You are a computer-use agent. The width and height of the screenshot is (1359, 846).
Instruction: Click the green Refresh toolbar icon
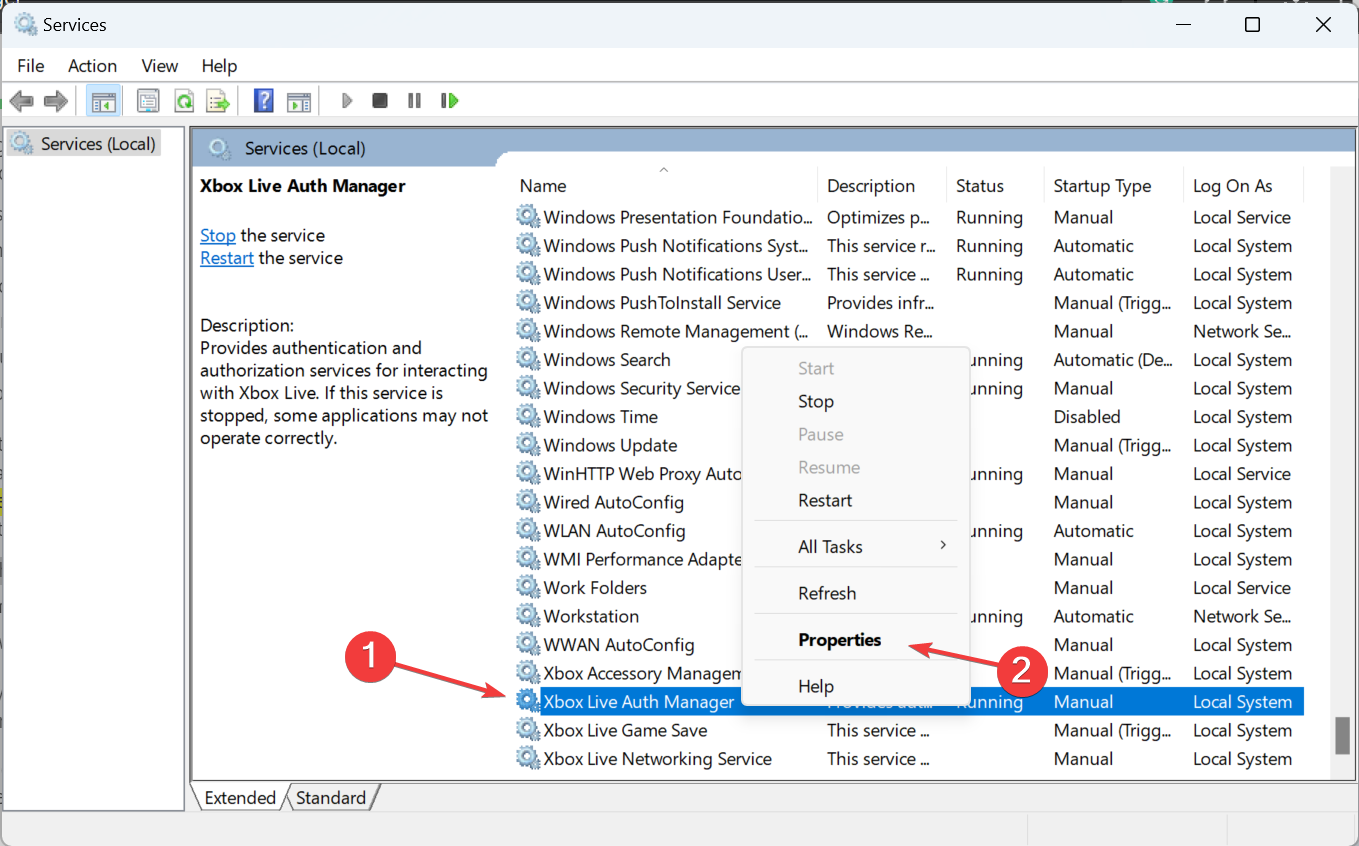tap(184, 101)
